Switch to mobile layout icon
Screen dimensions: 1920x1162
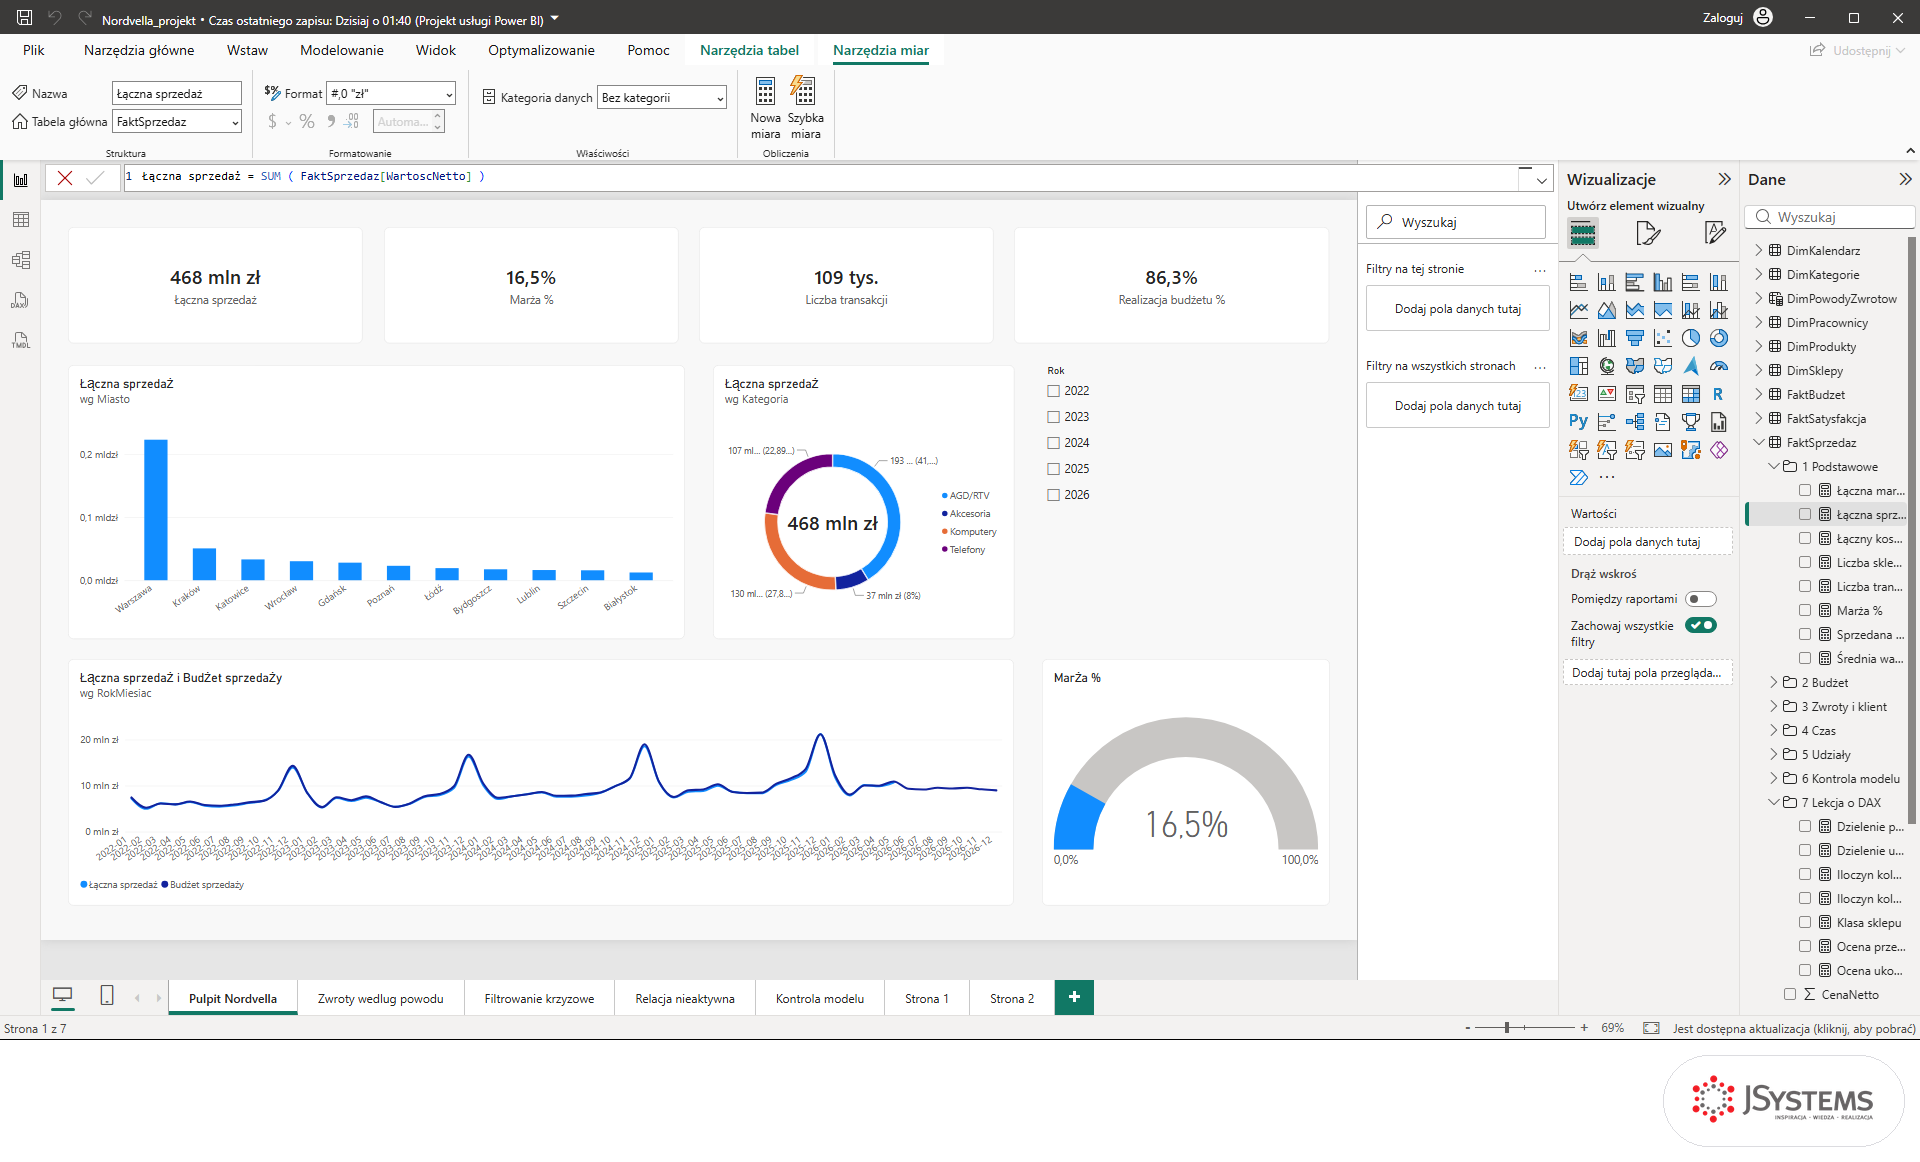point(107,996)
